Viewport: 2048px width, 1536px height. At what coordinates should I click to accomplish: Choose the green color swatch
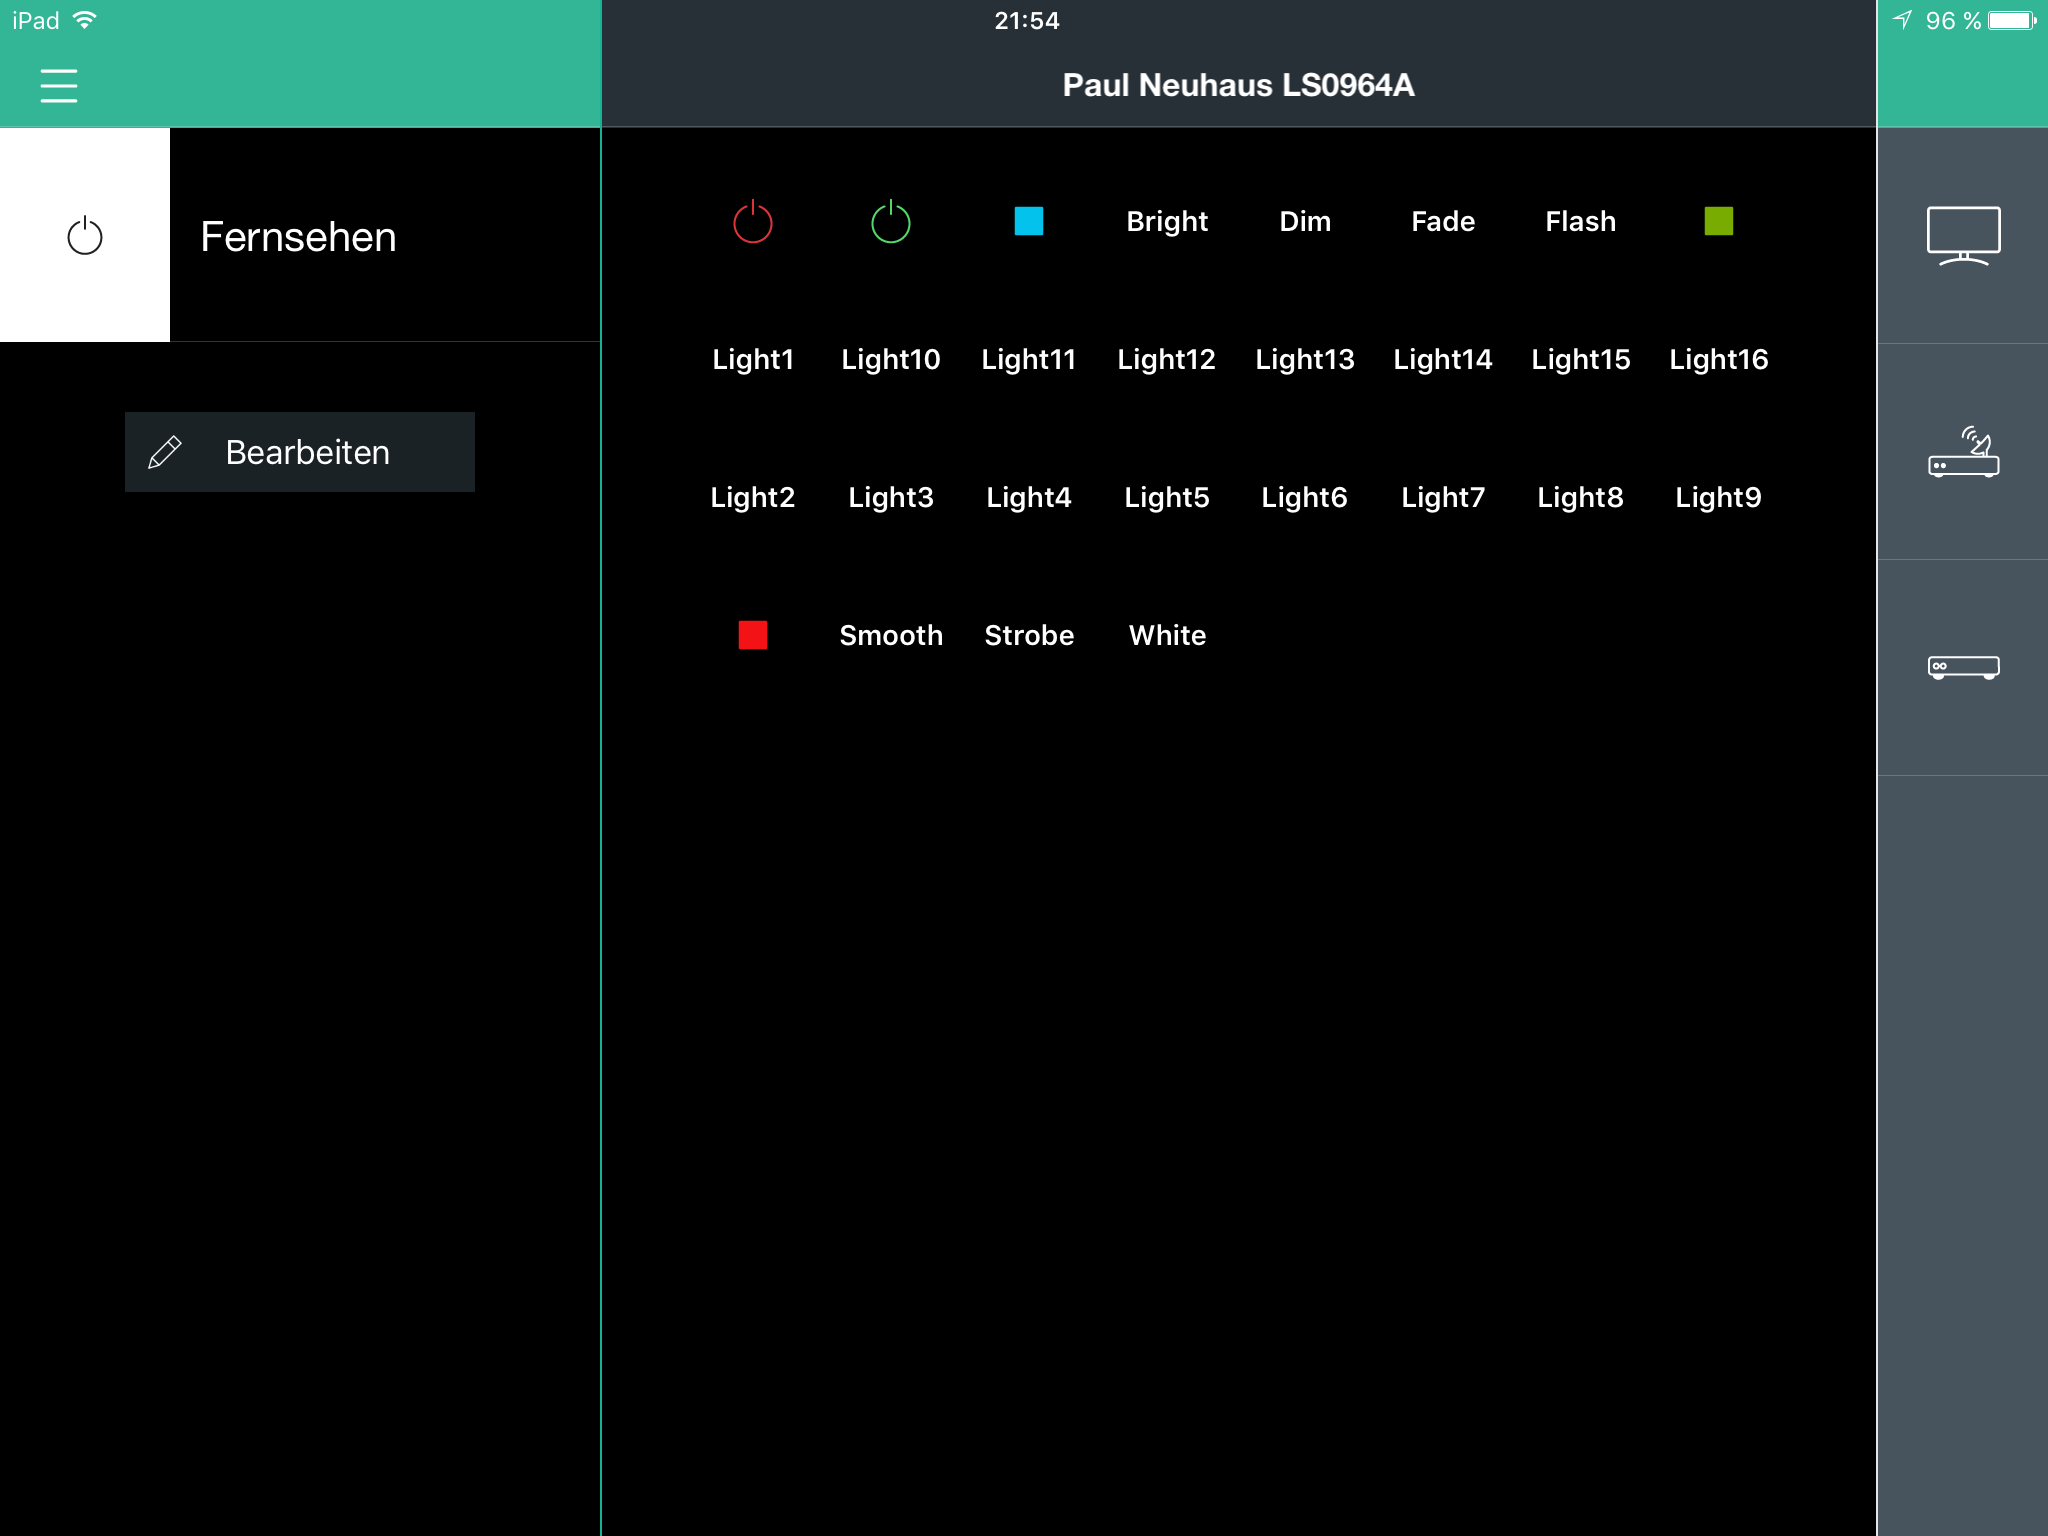(x=1718, y=221)
